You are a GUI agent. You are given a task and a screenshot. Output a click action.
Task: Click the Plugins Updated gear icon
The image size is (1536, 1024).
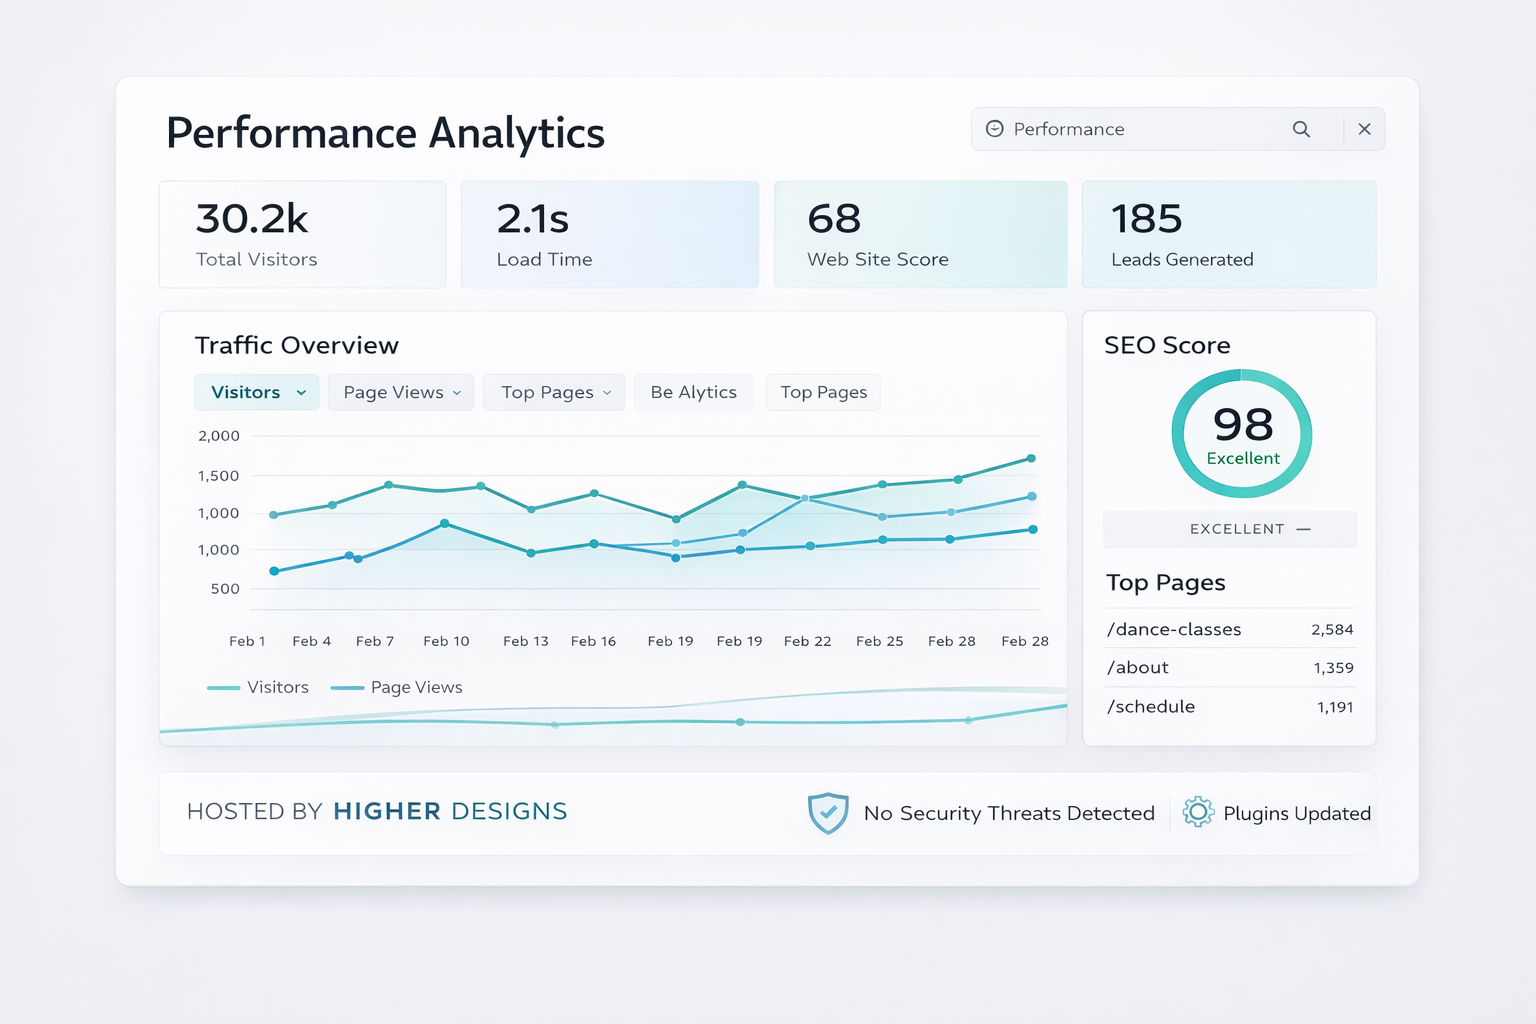(1198, 812)
